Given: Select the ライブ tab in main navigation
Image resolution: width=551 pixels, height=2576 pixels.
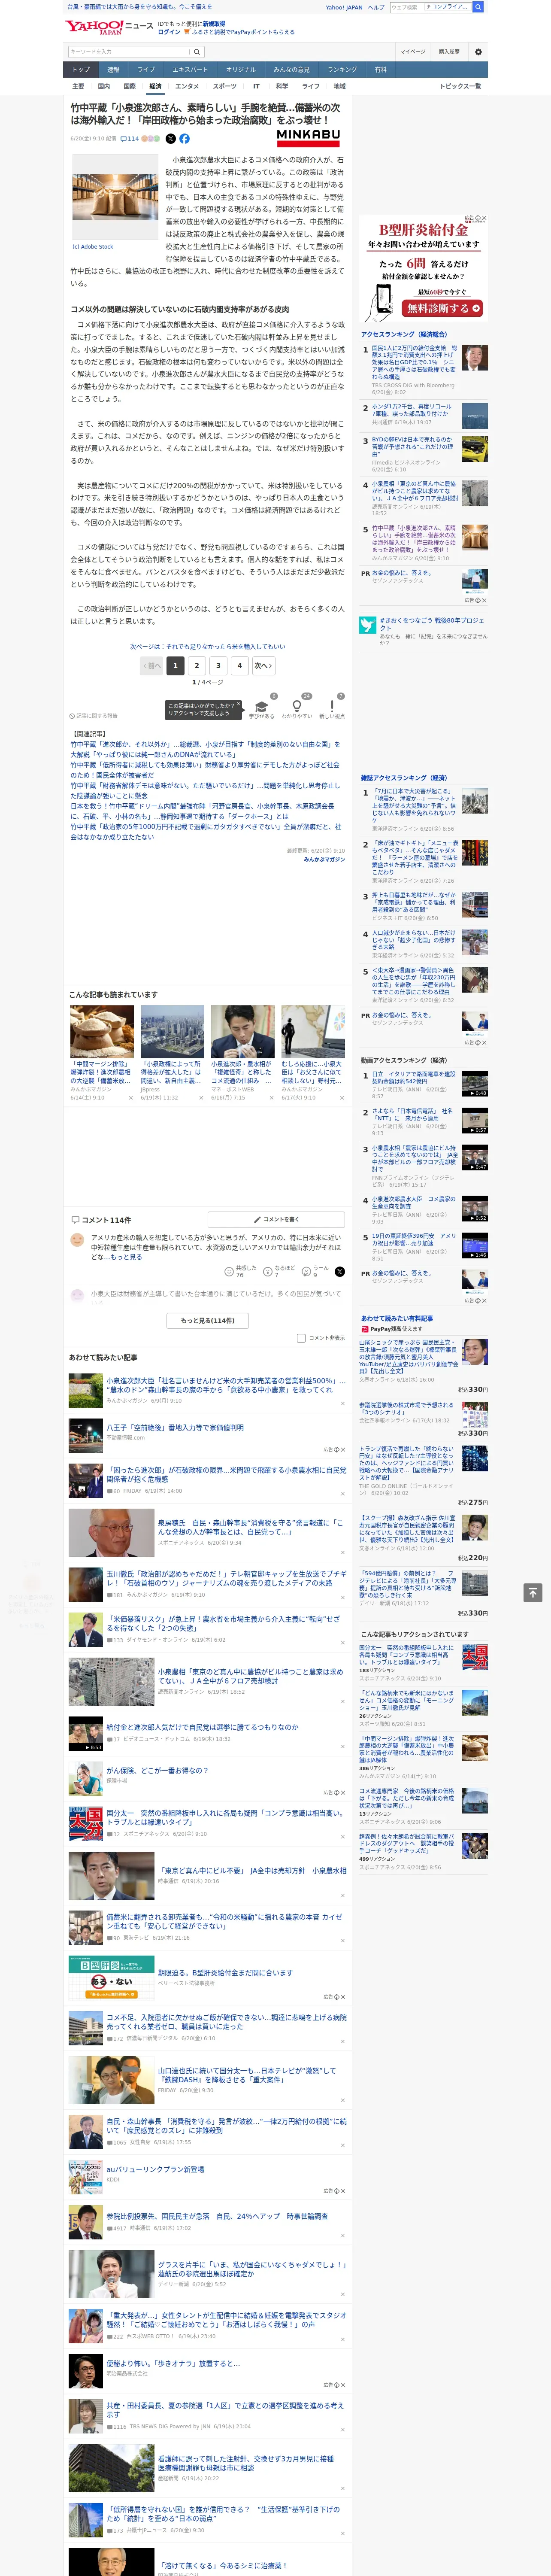Looking at the screenshot, I should [146, 69].
